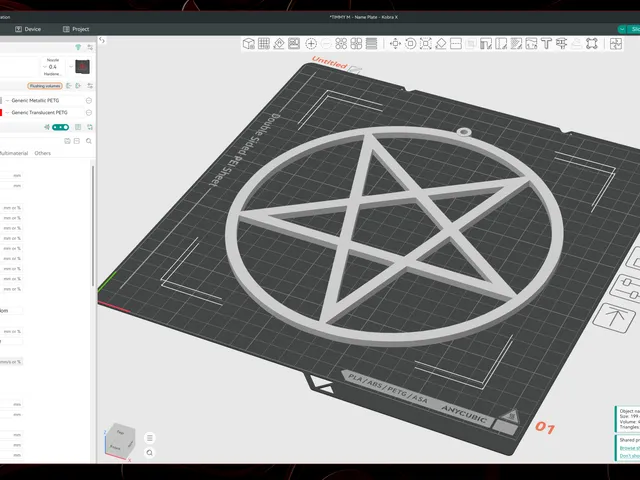Toggle the Advanced mode switch

coord(60,127)
